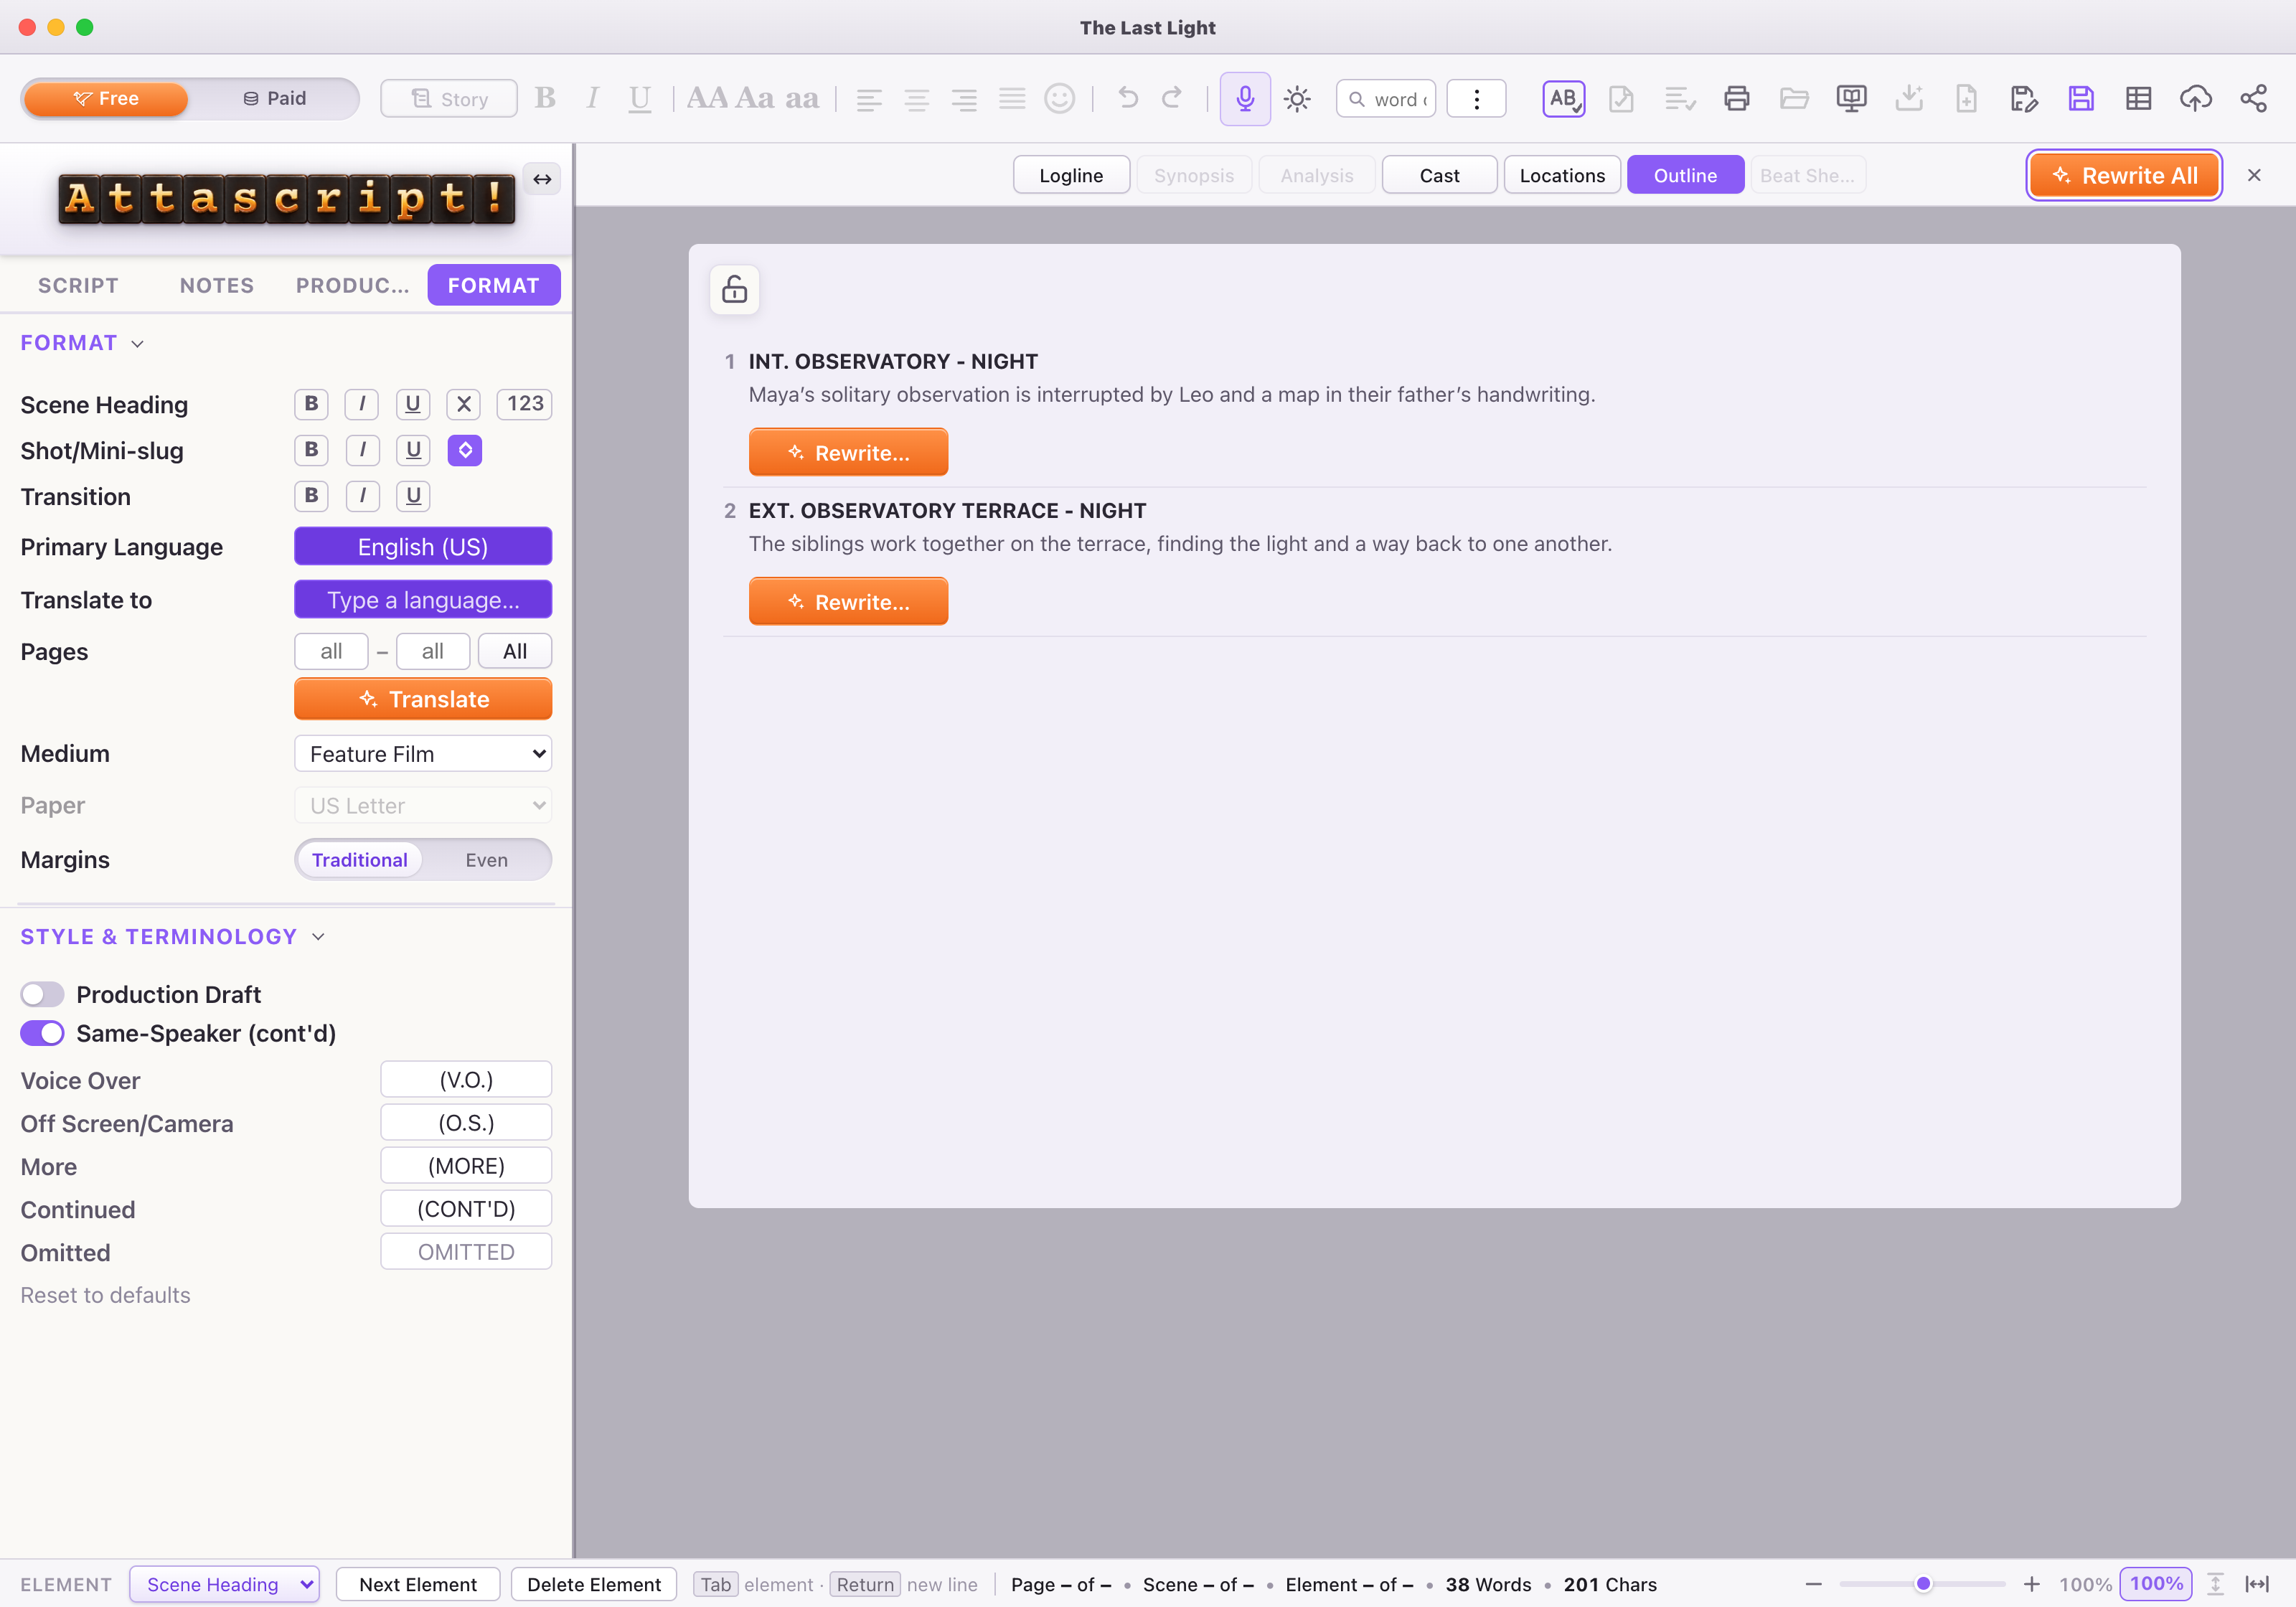Open Primary Language English (US) selector
This screenshot has width=2296, height=1607.
[423, 546]
